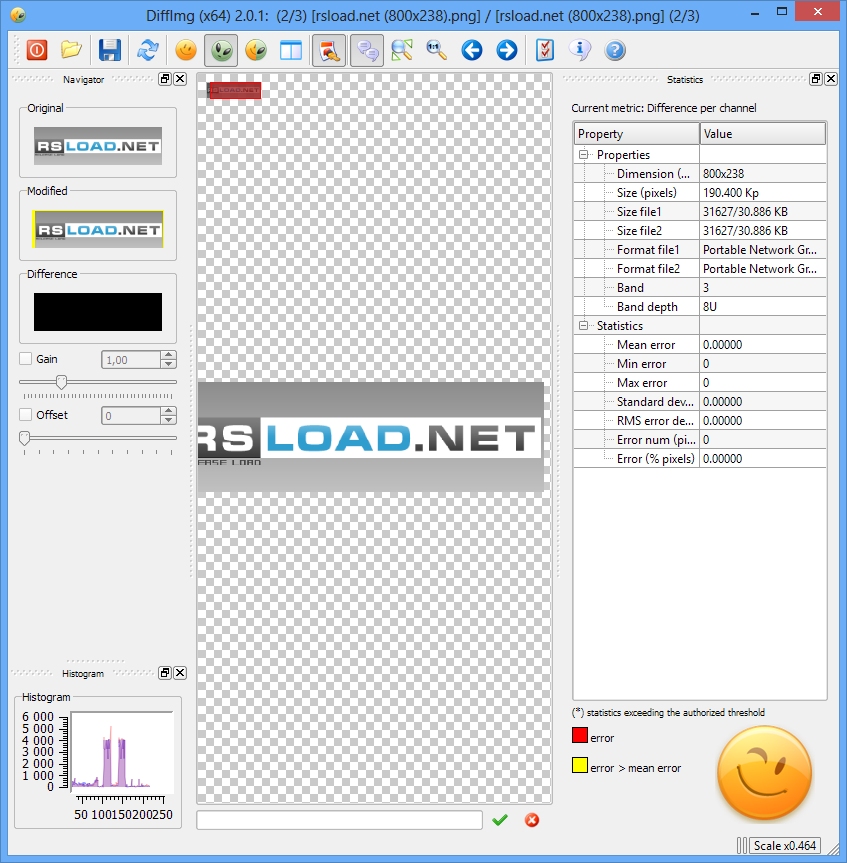This screenshot has width=847, height=863.
Task: Increase Gain value with up arrow
Action: 169,356
